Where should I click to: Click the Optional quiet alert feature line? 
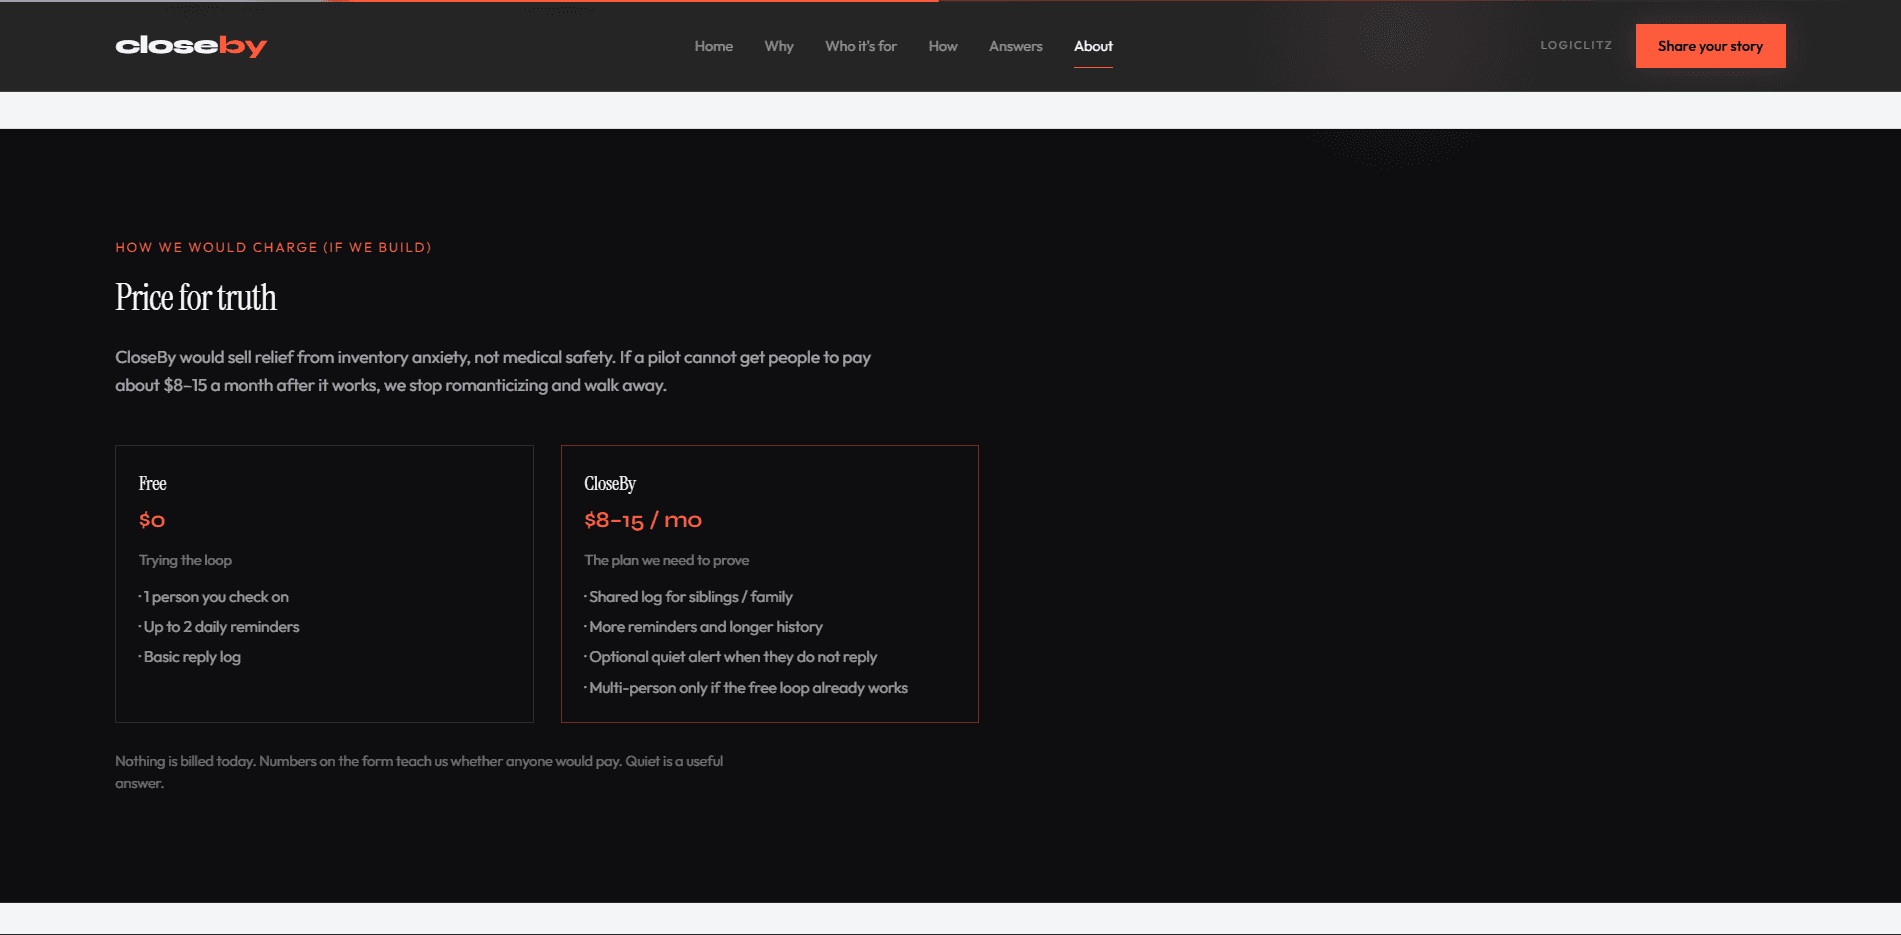click(730, 657)
